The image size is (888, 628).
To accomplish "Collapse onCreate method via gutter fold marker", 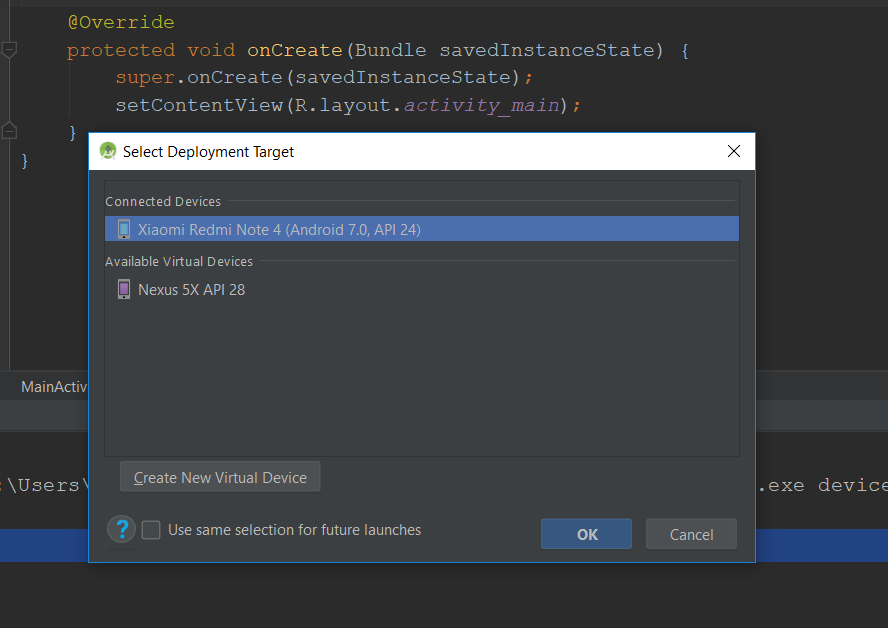I will [x=9, y=50].
